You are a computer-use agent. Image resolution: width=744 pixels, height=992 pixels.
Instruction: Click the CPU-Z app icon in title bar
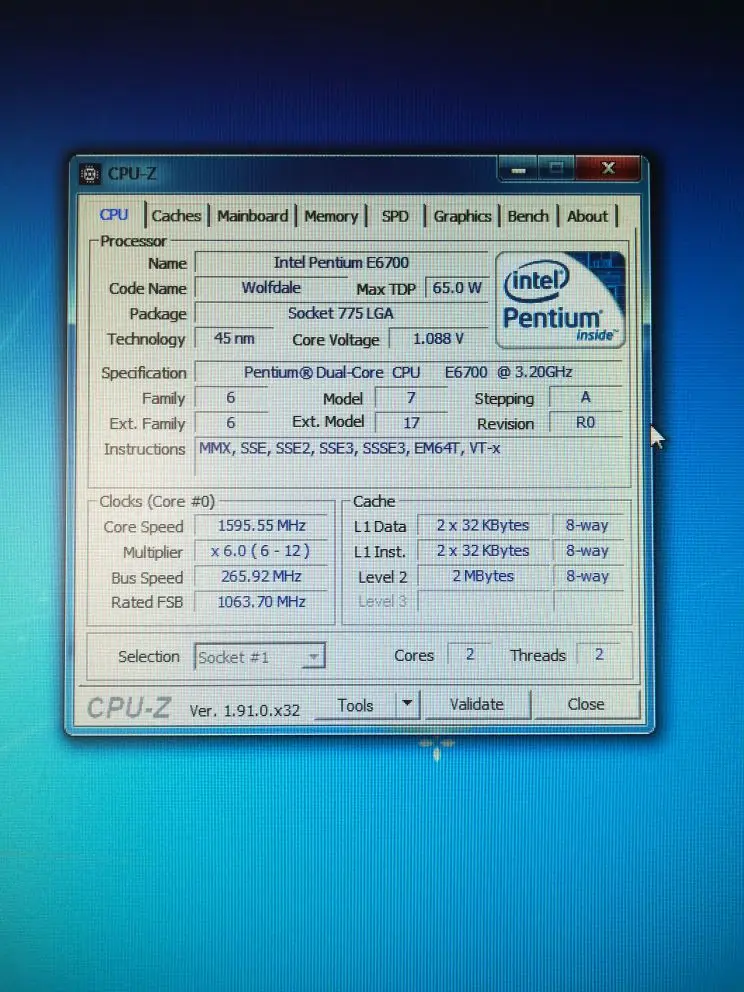[90, 173]
